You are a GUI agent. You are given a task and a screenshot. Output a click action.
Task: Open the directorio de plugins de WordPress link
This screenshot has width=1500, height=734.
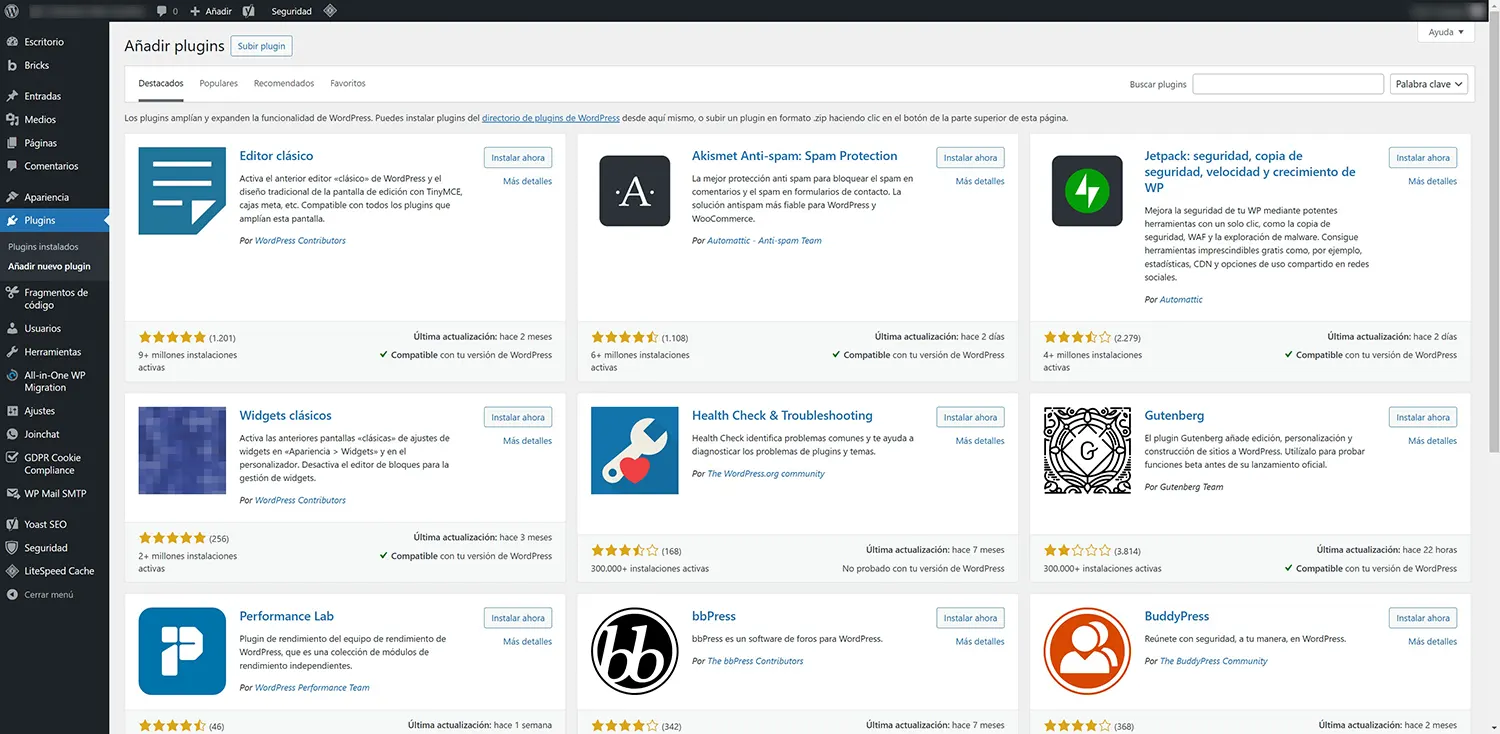(x=550, y=117)
